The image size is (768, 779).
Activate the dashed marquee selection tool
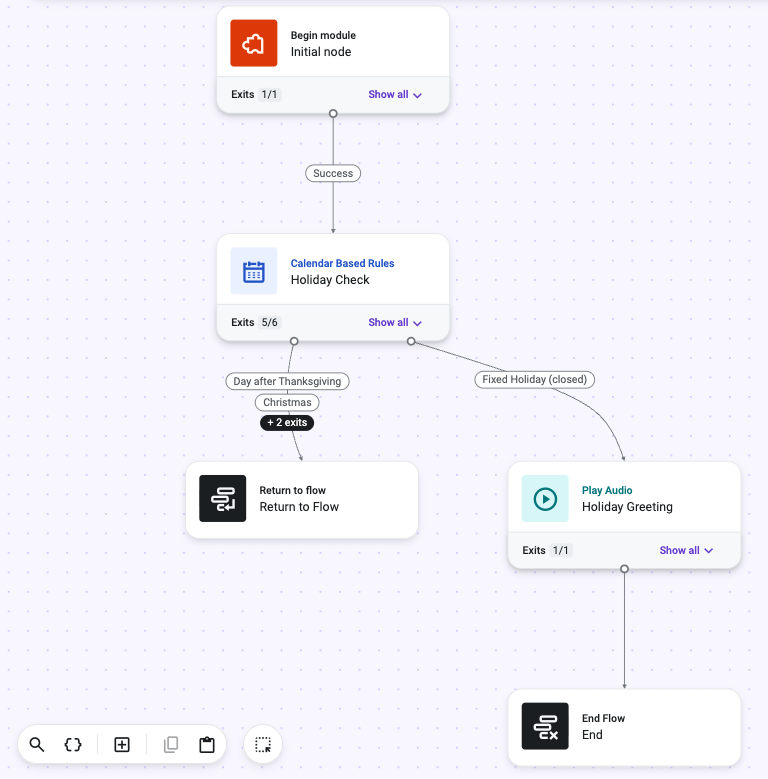(263, 745)
